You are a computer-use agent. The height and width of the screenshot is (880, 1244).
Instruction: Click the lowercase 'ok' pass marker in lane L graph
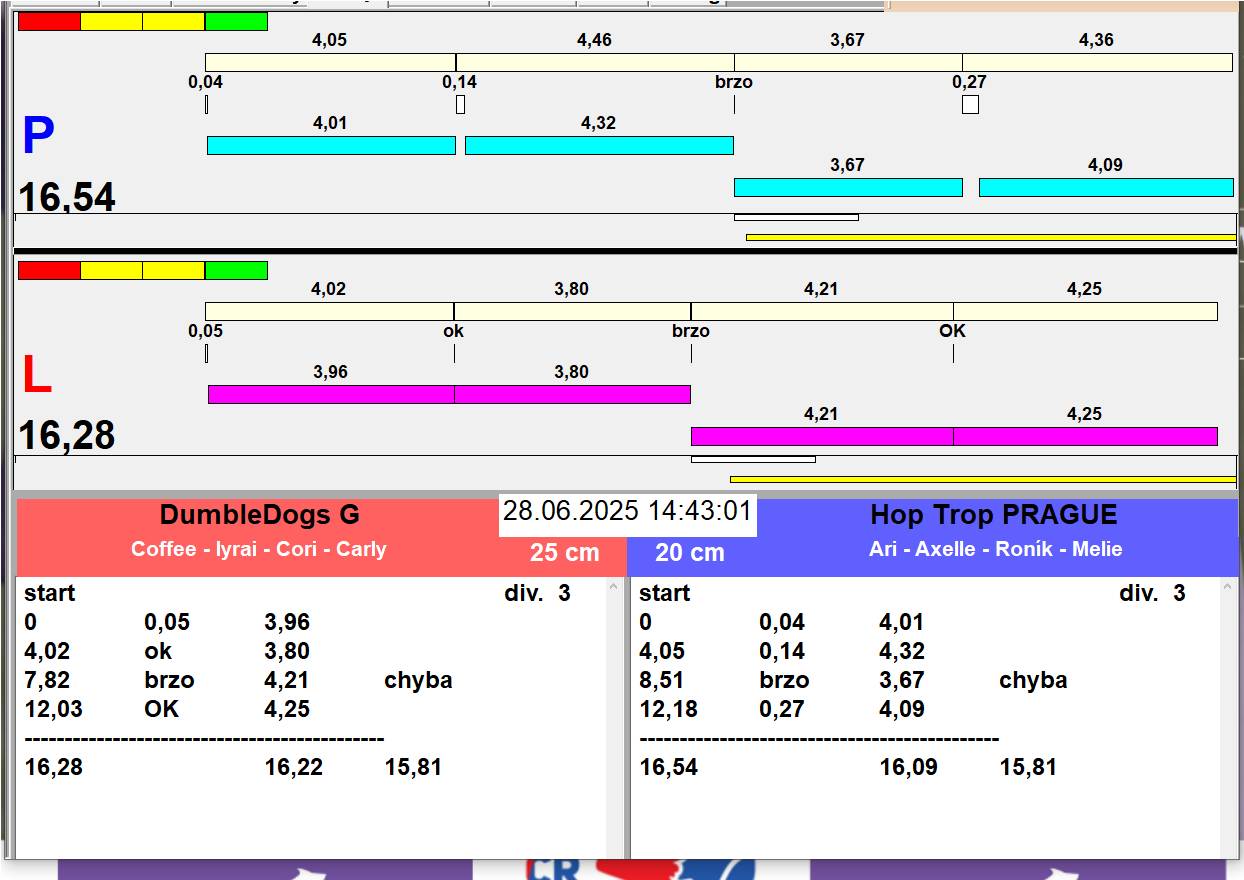coord(454,331)
